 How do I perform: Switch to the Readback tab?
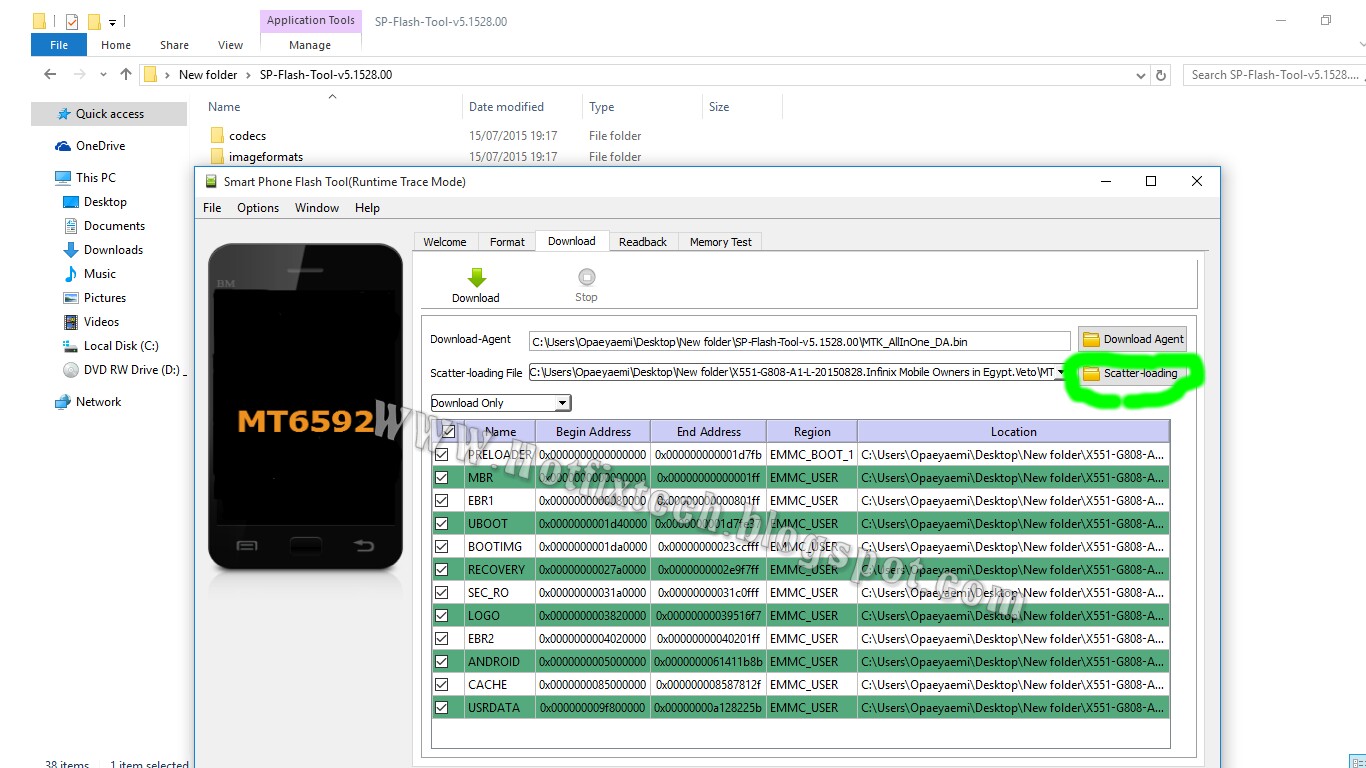click(643, 242)
